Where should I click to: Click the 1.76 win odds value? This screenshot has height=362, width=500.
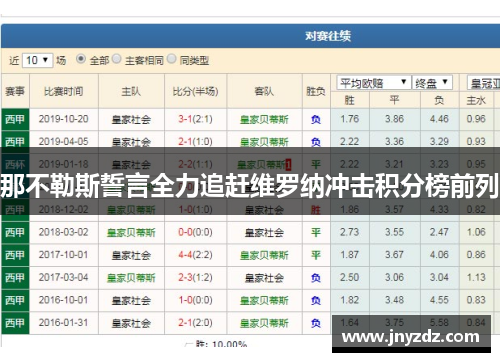tap(350, 119)
